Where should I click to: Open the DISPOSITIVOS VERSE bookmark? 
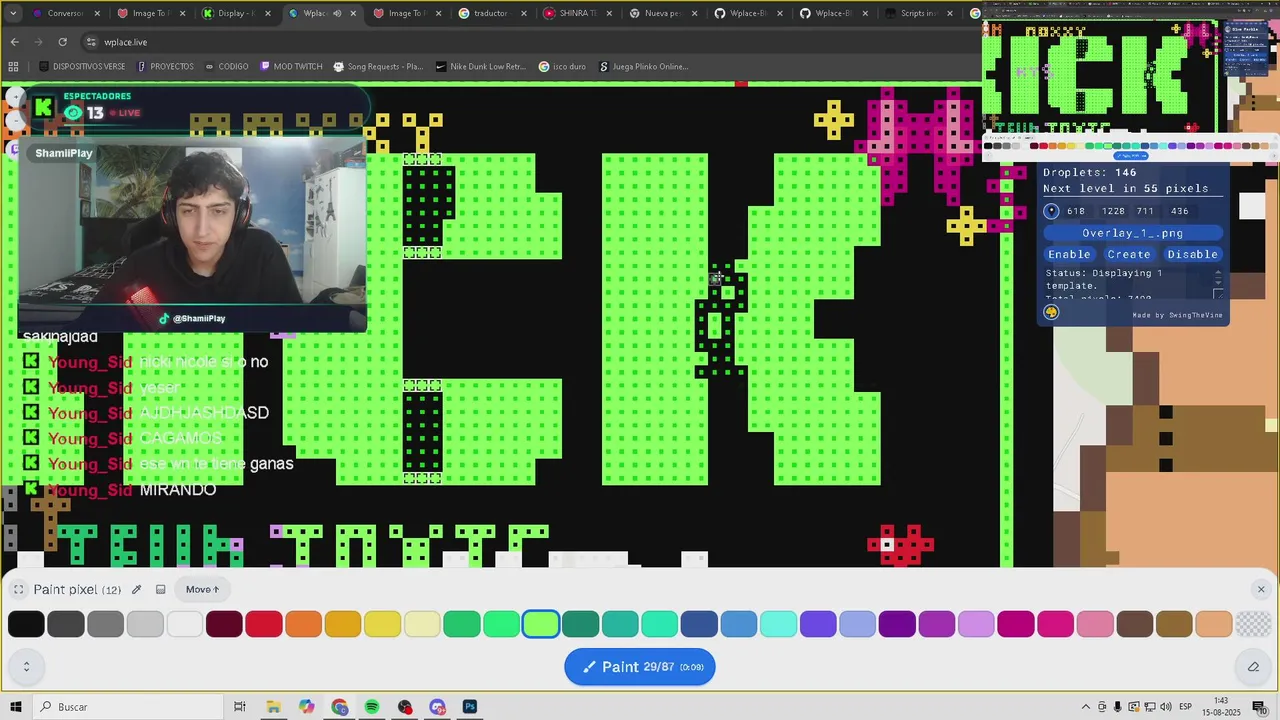pyautogui.click(x=82, y=67)
